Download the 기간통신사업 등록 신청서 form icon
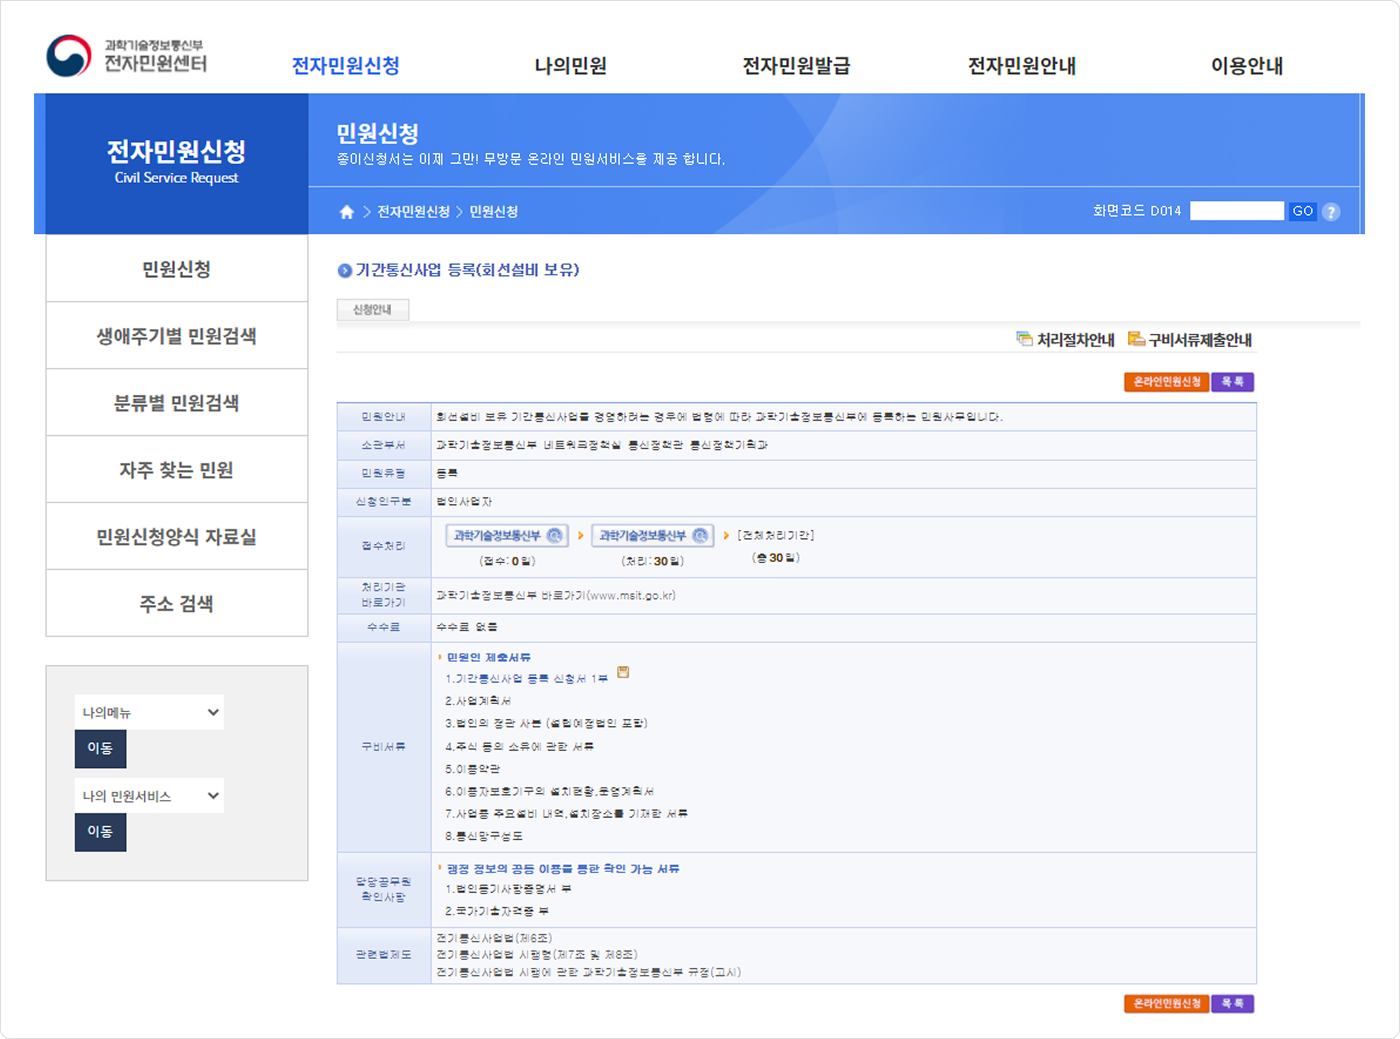This screenshot has width=1400, height=1039. click(x=623, y=673)
